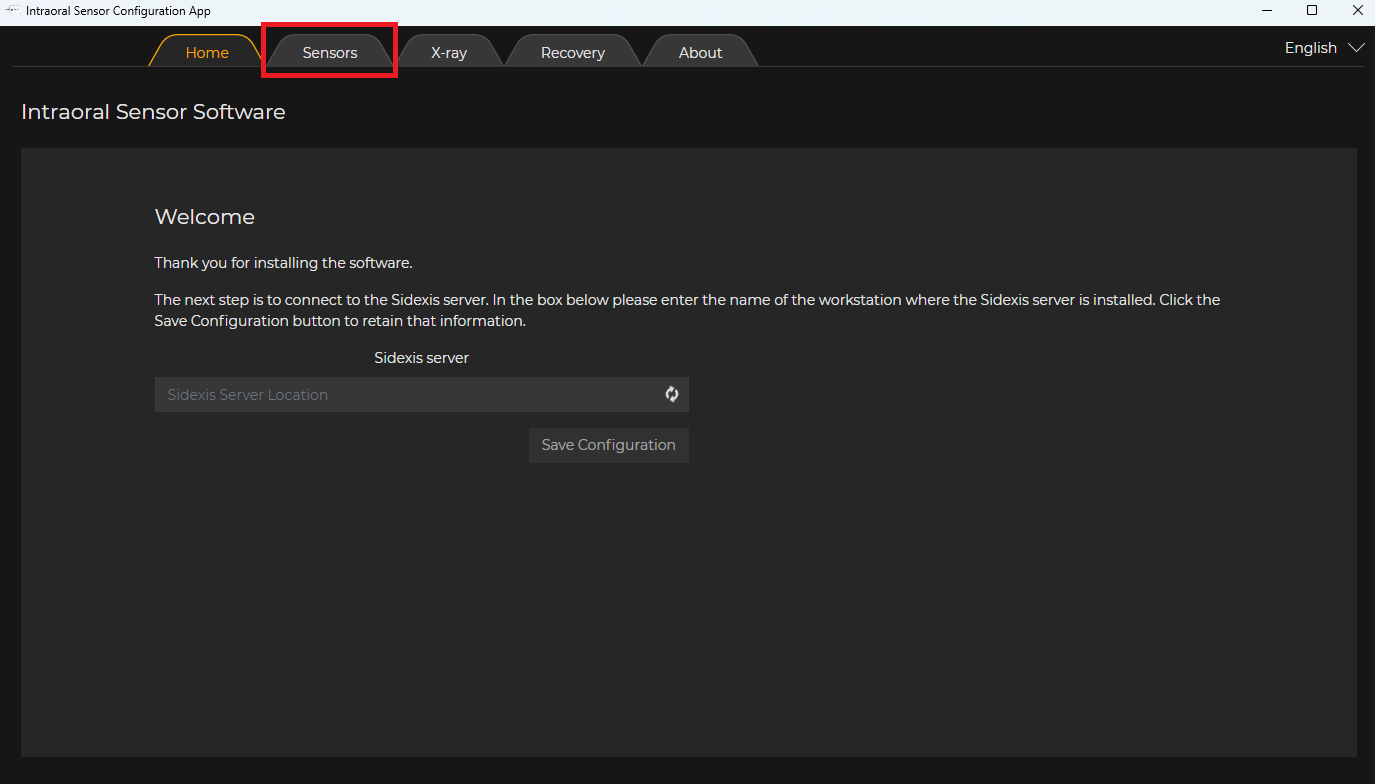Open the Sensors tab
Screen dimensions: 1375x784
click(330, 52)
